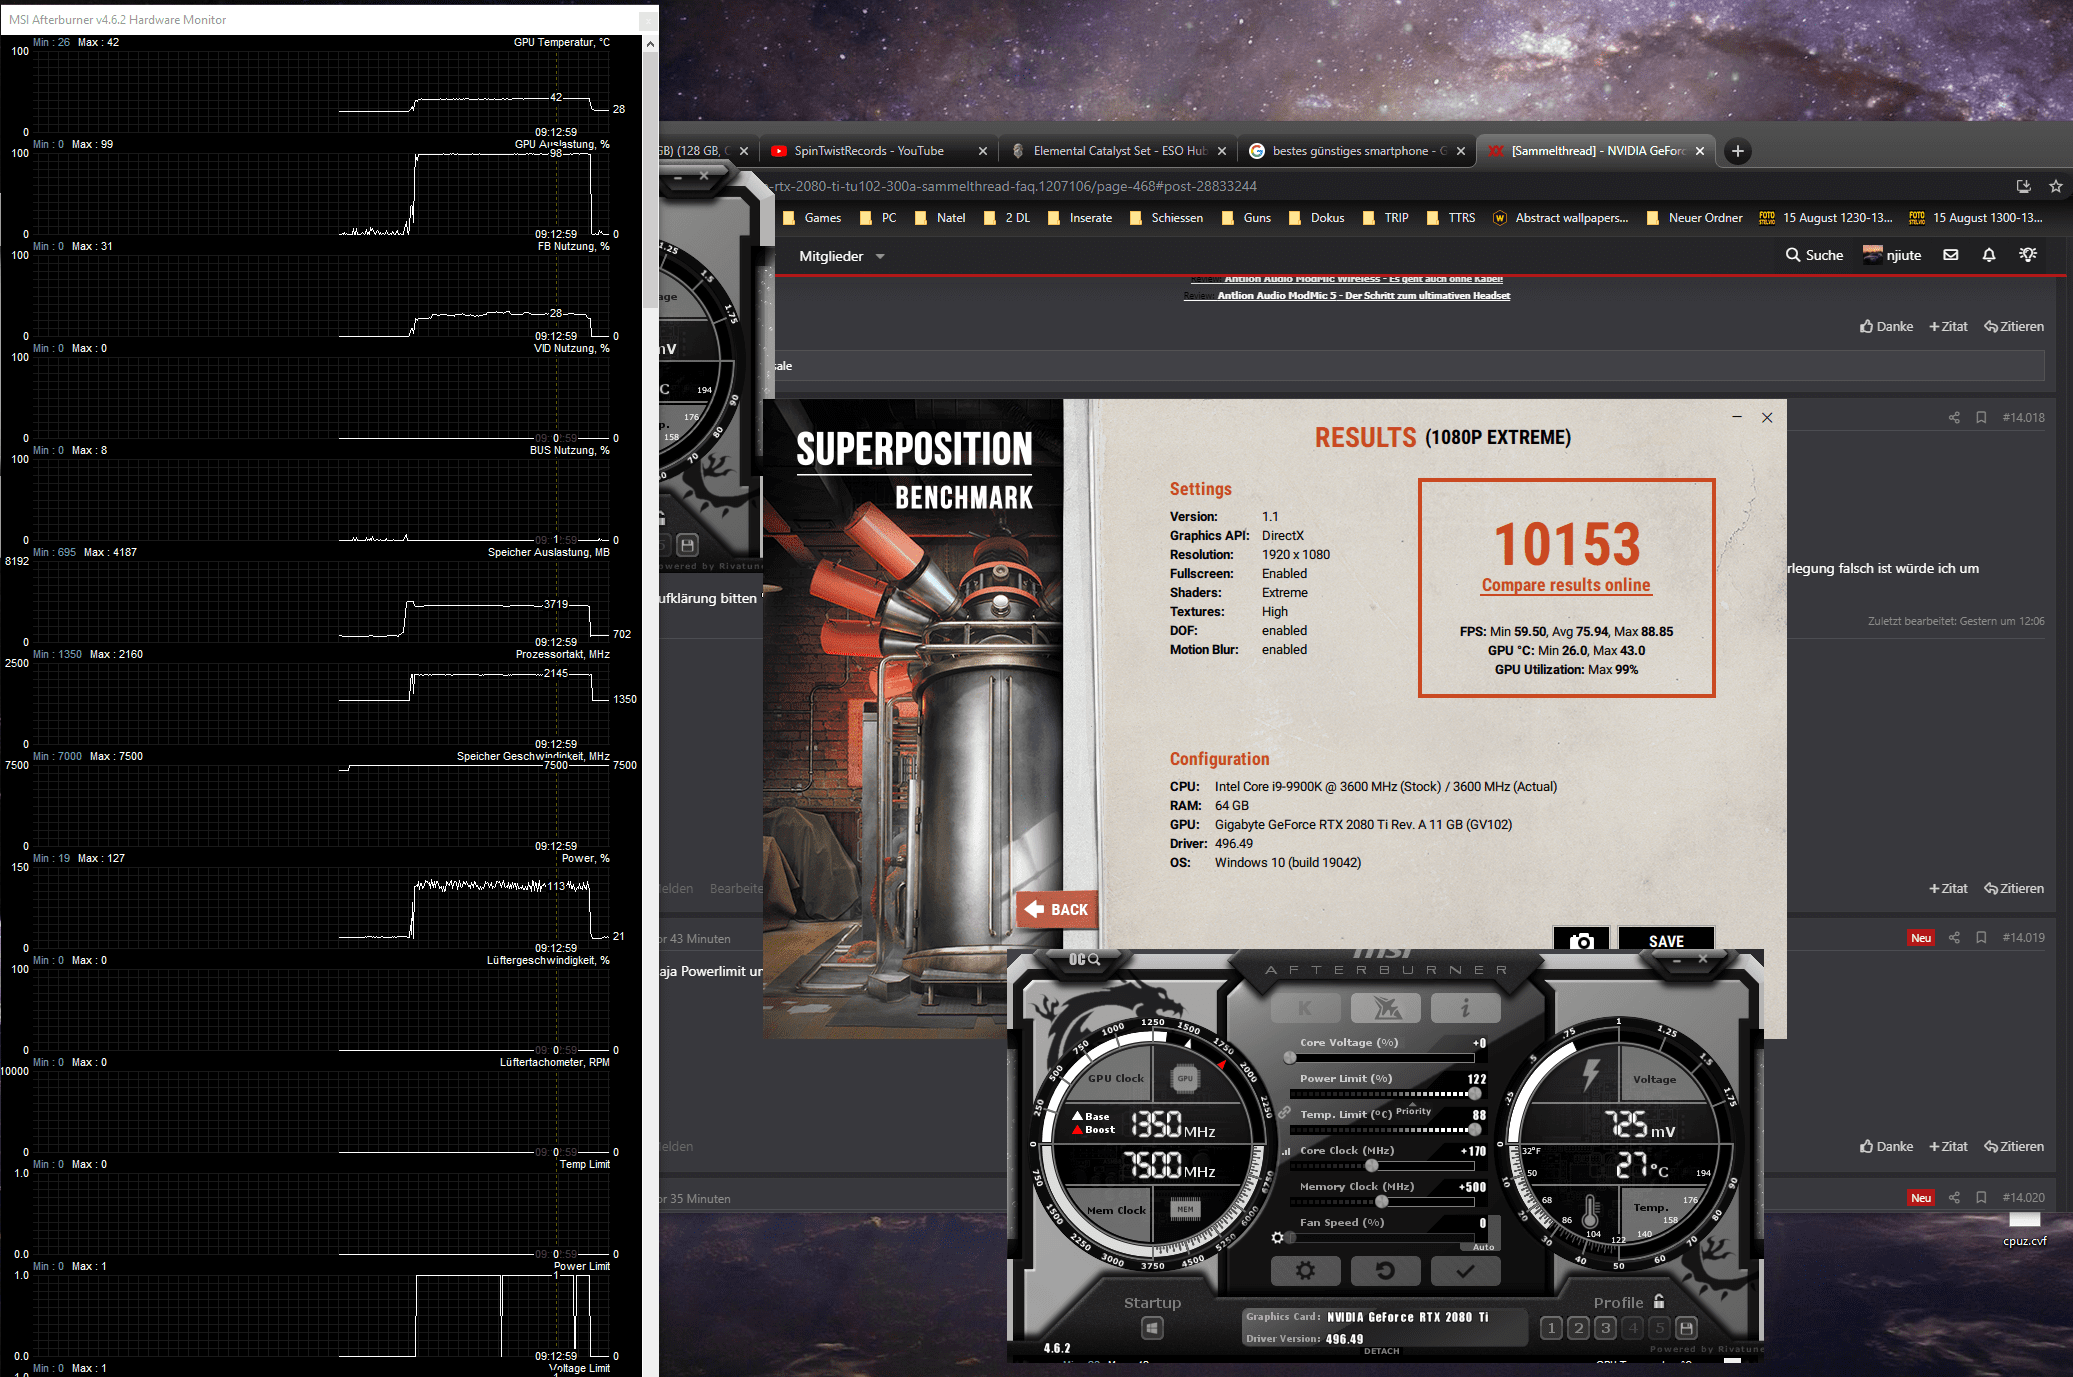The width and height of the screenshot is (2073, 1377).
Task: Open Abstract wallpapers bookmark
Action: coord(1560,218)
